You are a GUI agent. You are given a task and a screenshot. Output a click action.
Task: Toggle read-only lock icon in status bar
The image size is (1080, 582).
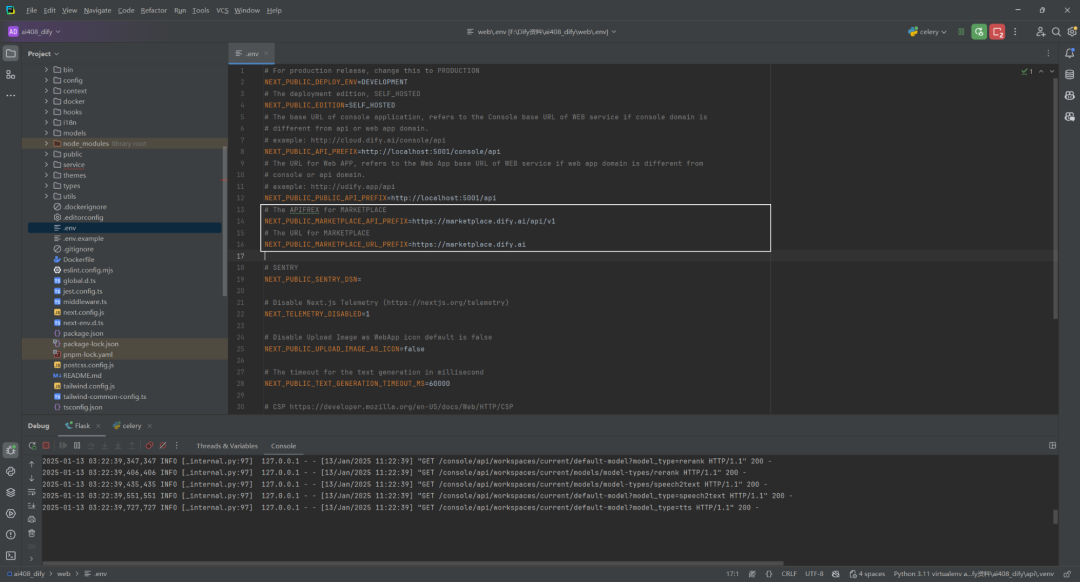(1067, 574)
